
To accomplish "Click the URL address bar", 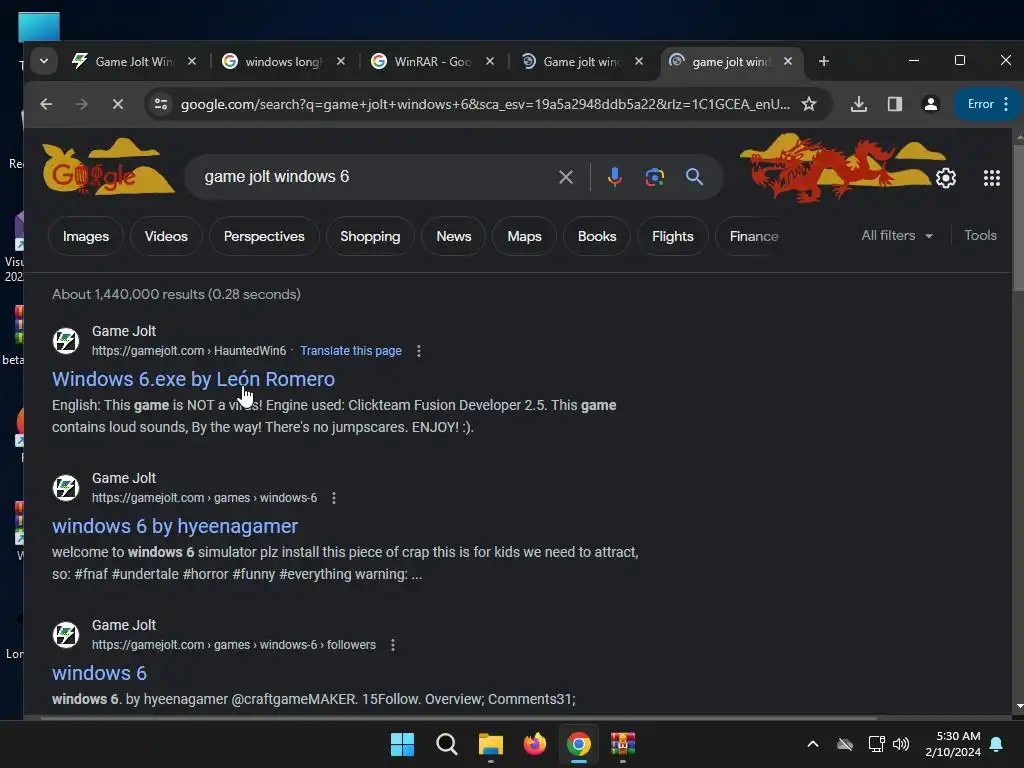I will pyautogui.click(x=485, y=104).
